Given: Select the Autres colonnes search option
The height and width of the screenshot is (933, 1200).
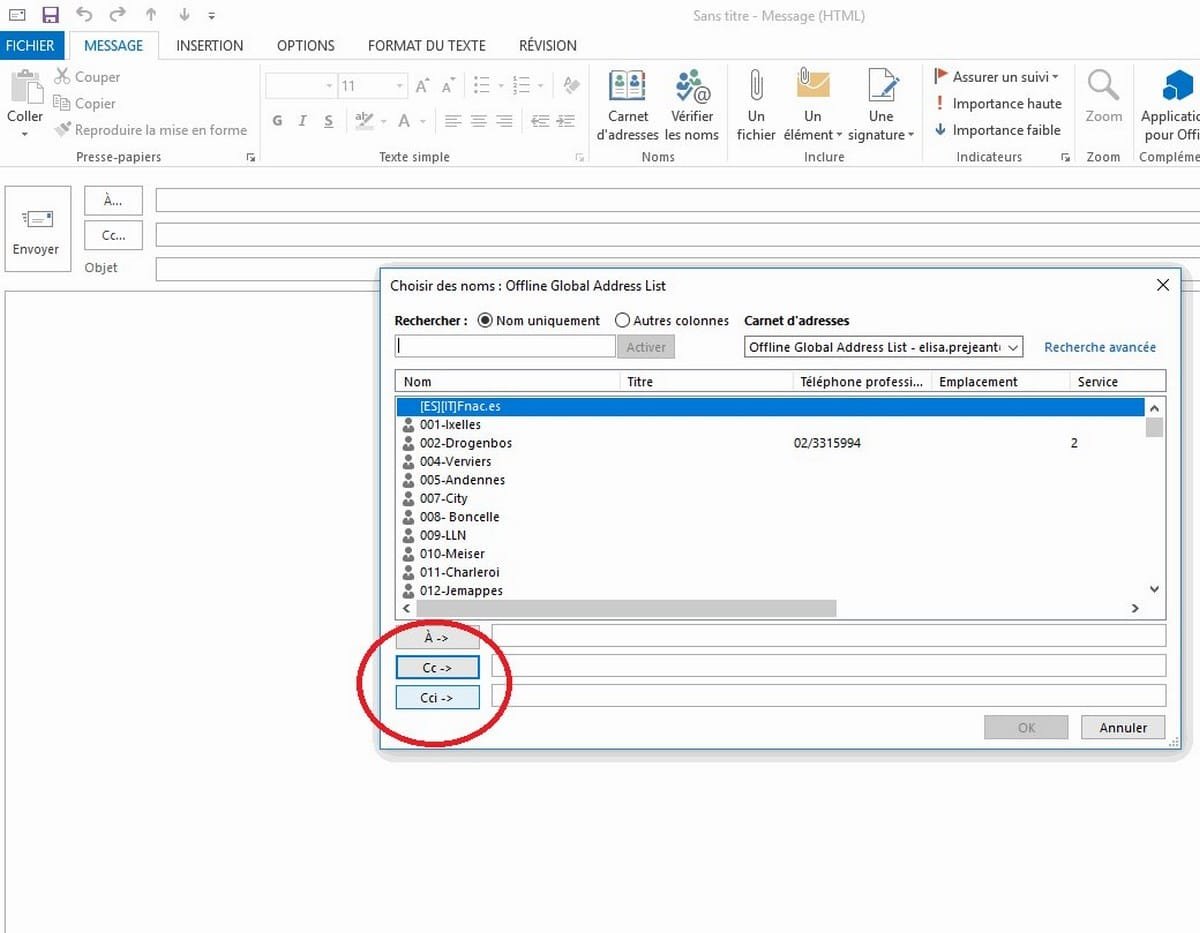Looking at the screenshot, I should pos(623,321).
